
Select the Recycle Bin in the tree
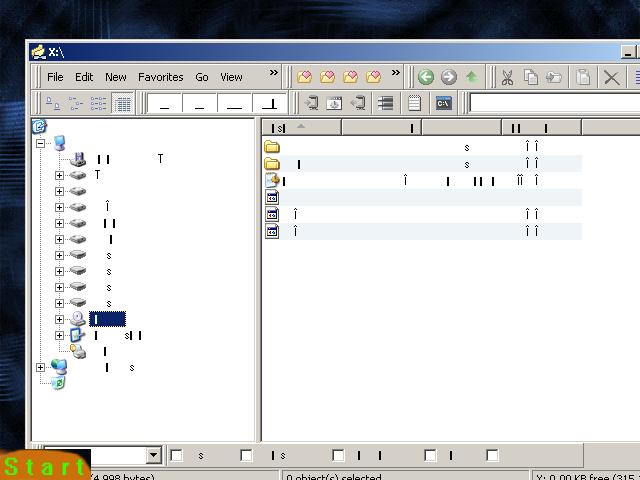pos(58,383)
